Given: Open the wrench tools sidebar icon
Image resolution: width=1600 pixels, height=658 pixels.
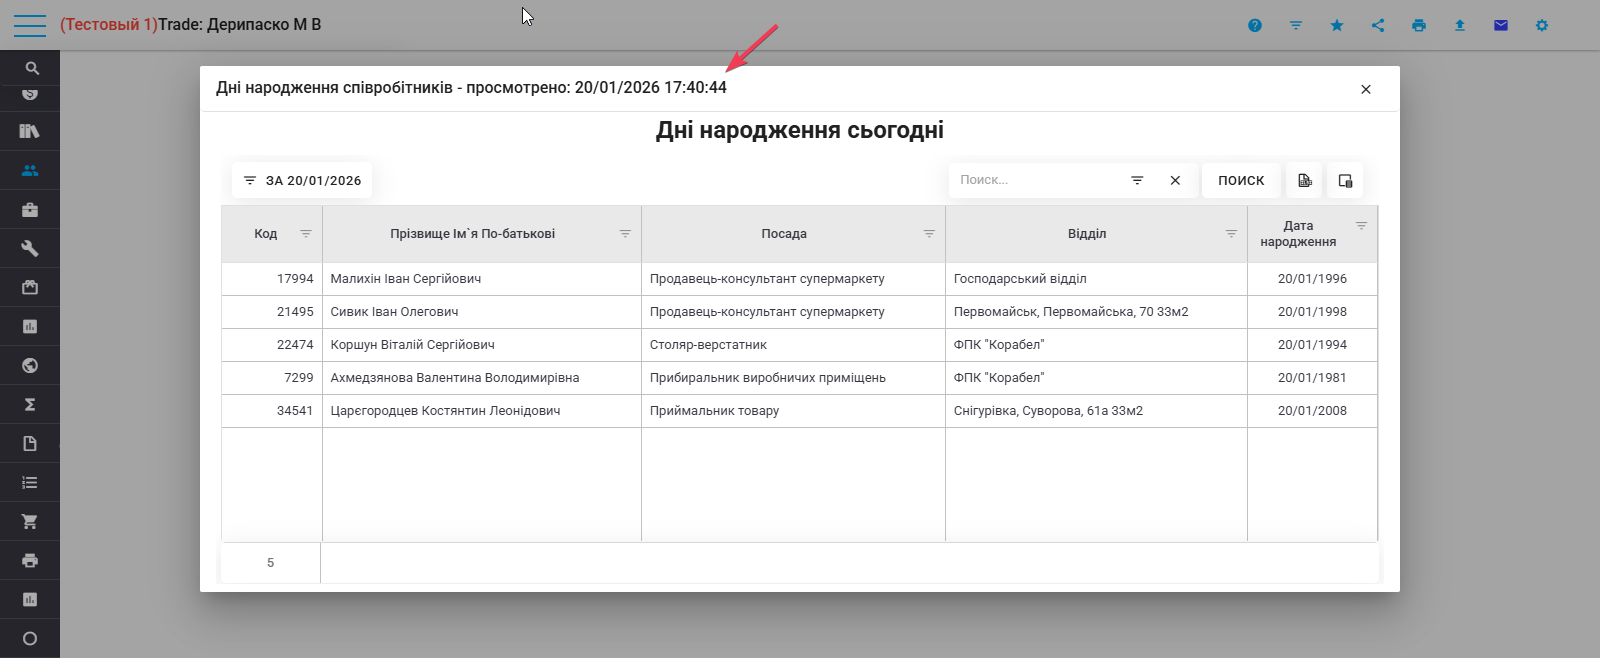Looking at the screenshot, I should [30, 248].
